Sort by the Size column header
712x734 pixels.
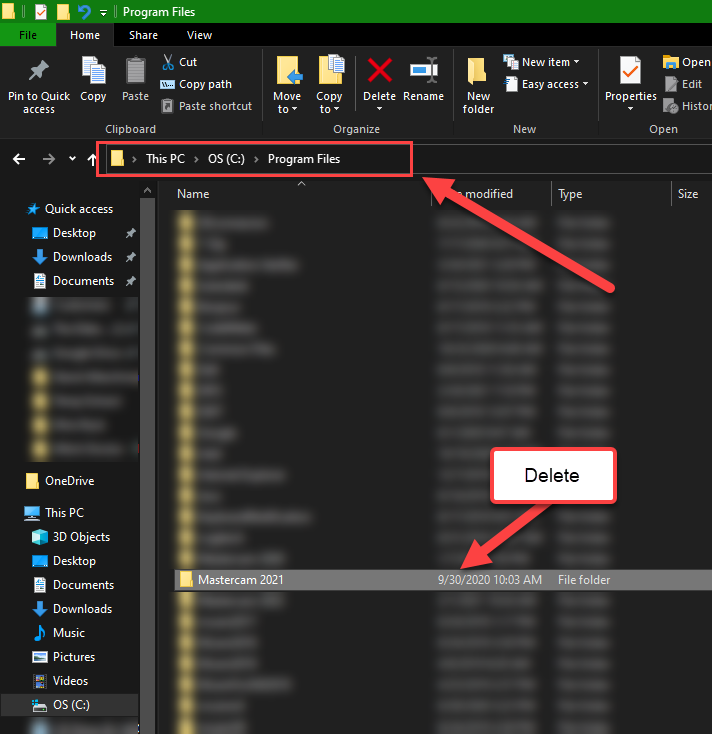688,194
